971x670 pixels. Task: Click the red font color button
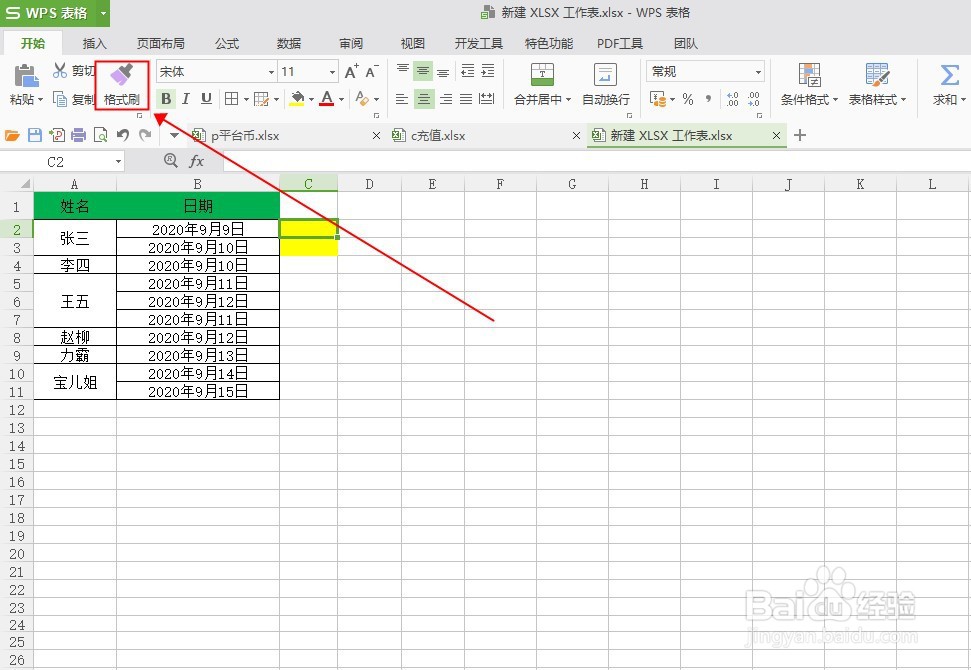point(327,98)
